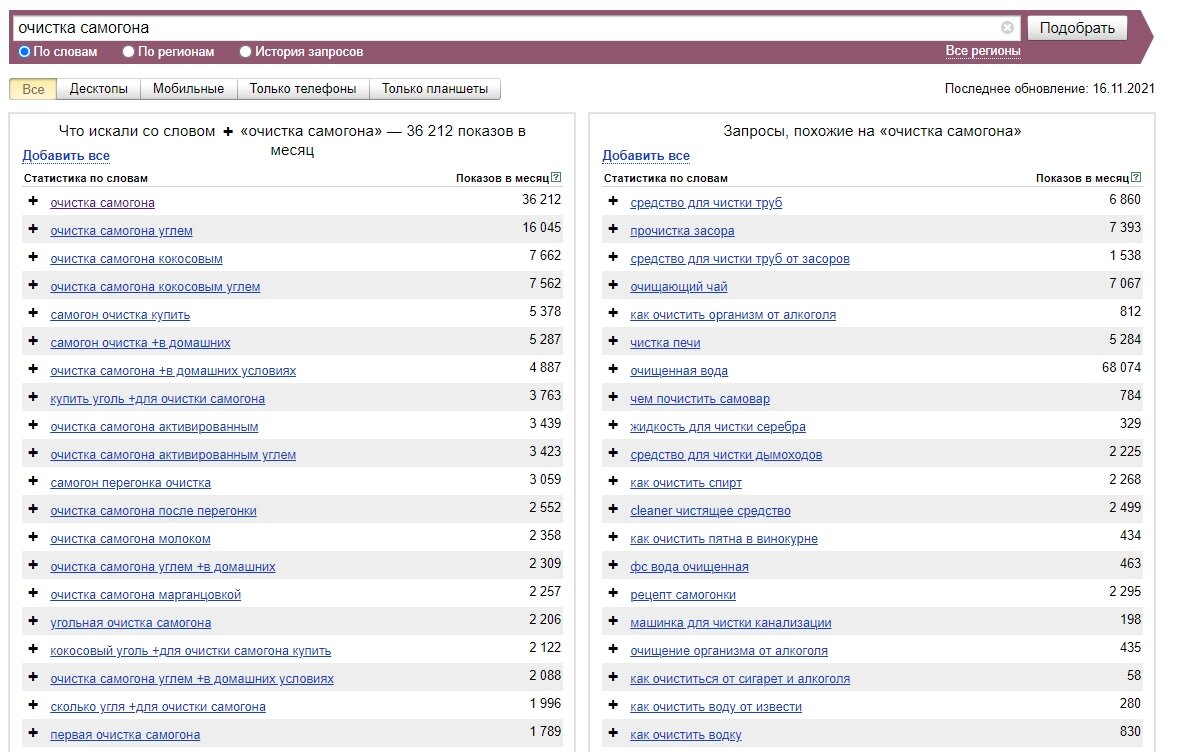Switch to 'Десктопы' tab

[x=99, y=89]
